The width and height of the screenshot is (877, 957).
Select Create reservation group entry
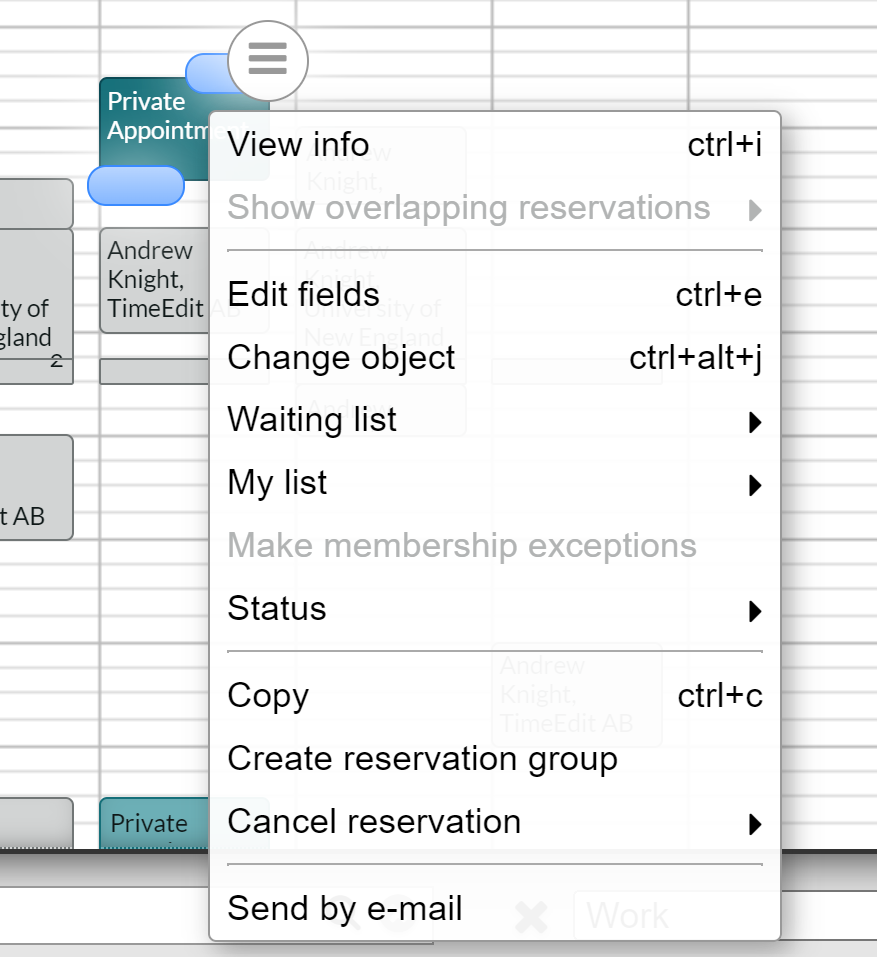click(494, 759)
